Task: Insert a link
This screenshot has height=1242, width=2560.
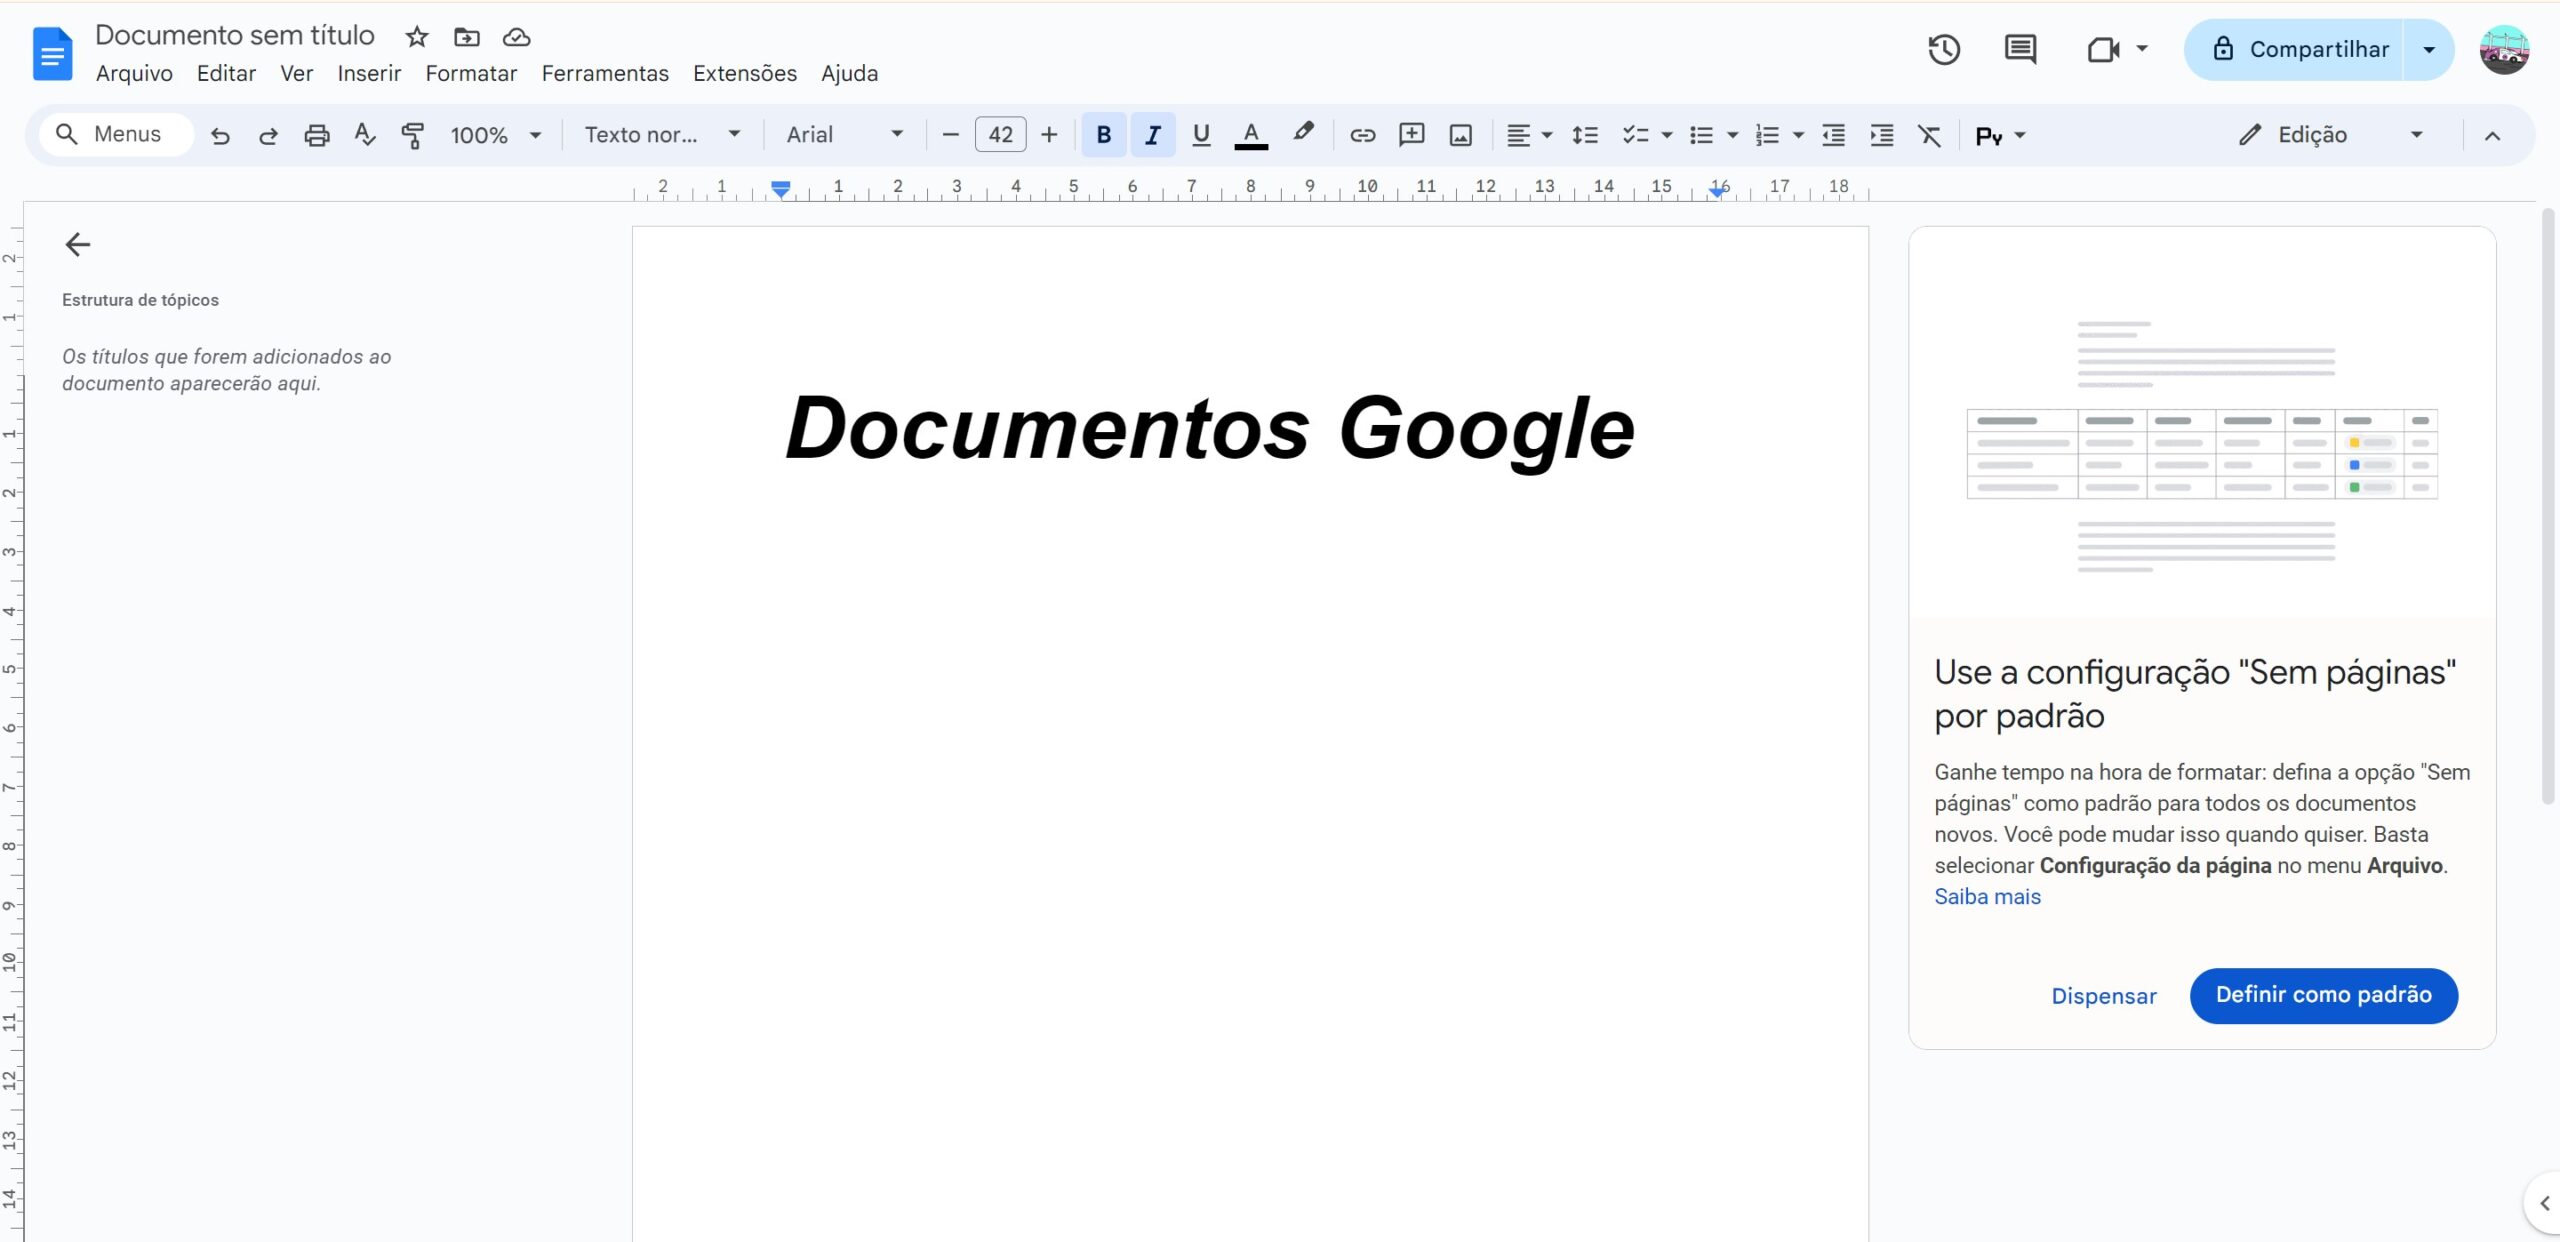Action: point(1362,135)
